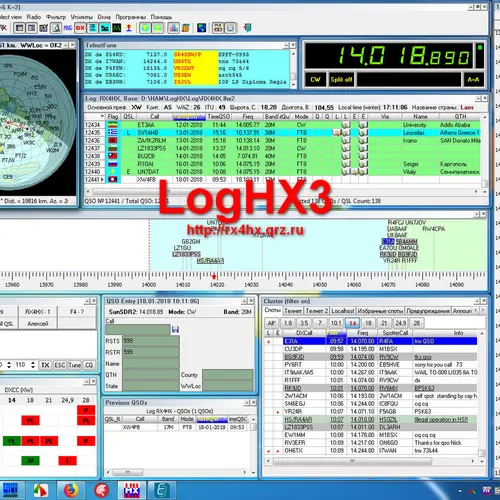Open the Radio menu

[34, 17]
